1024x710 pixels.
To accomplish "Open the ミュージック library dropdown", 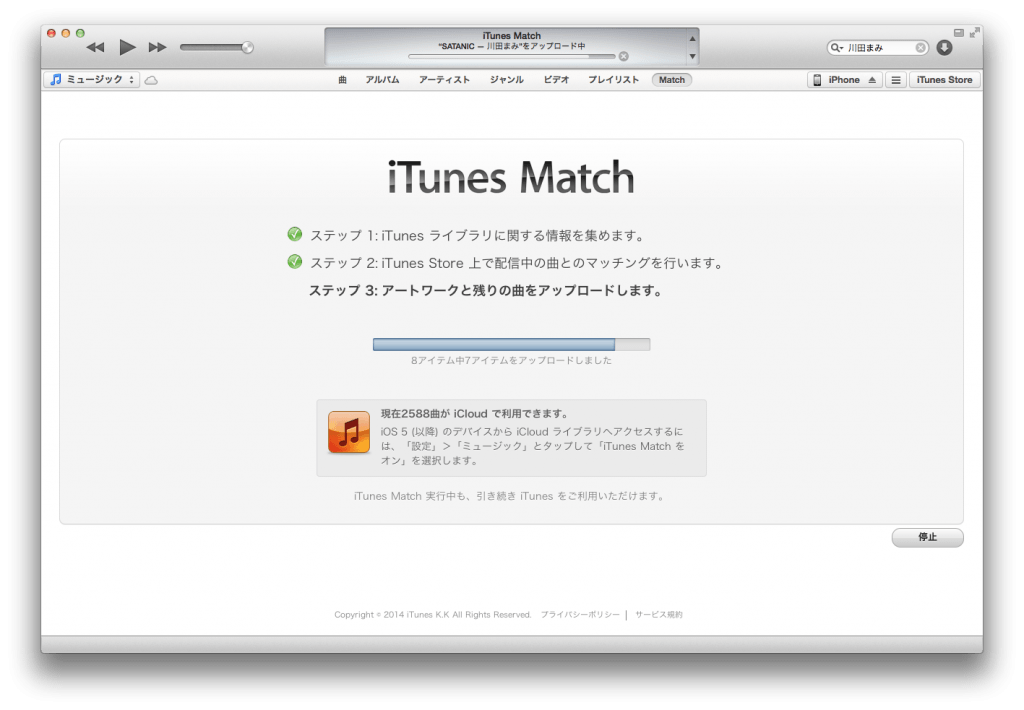I will coord(92,80).
